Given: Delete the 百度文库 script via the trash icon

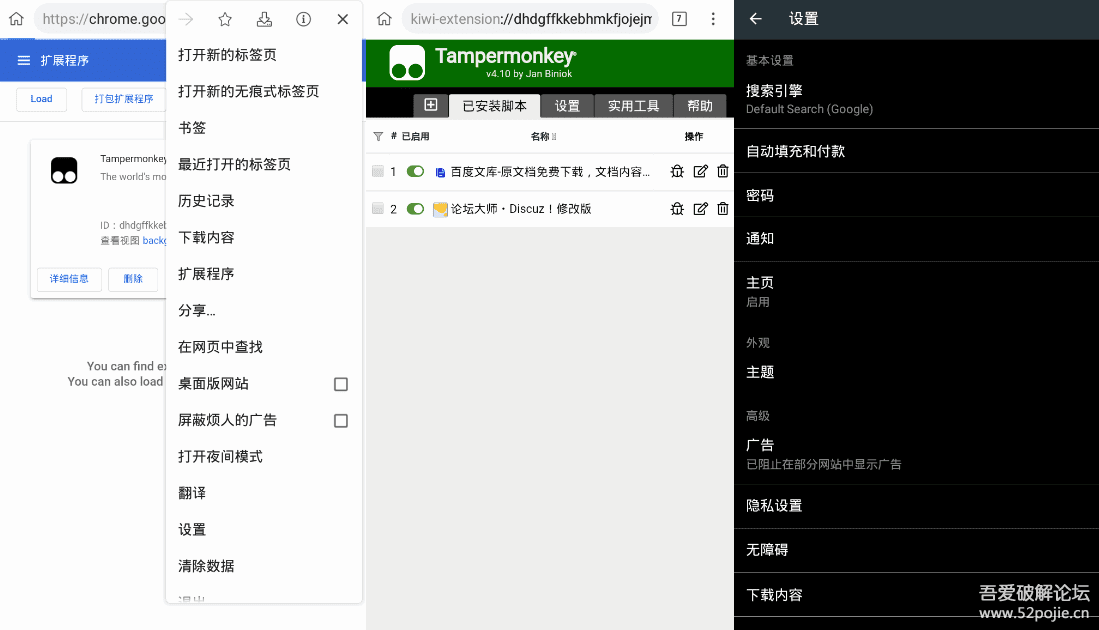Looking at the screenshot, I should (x=723, y=171).
